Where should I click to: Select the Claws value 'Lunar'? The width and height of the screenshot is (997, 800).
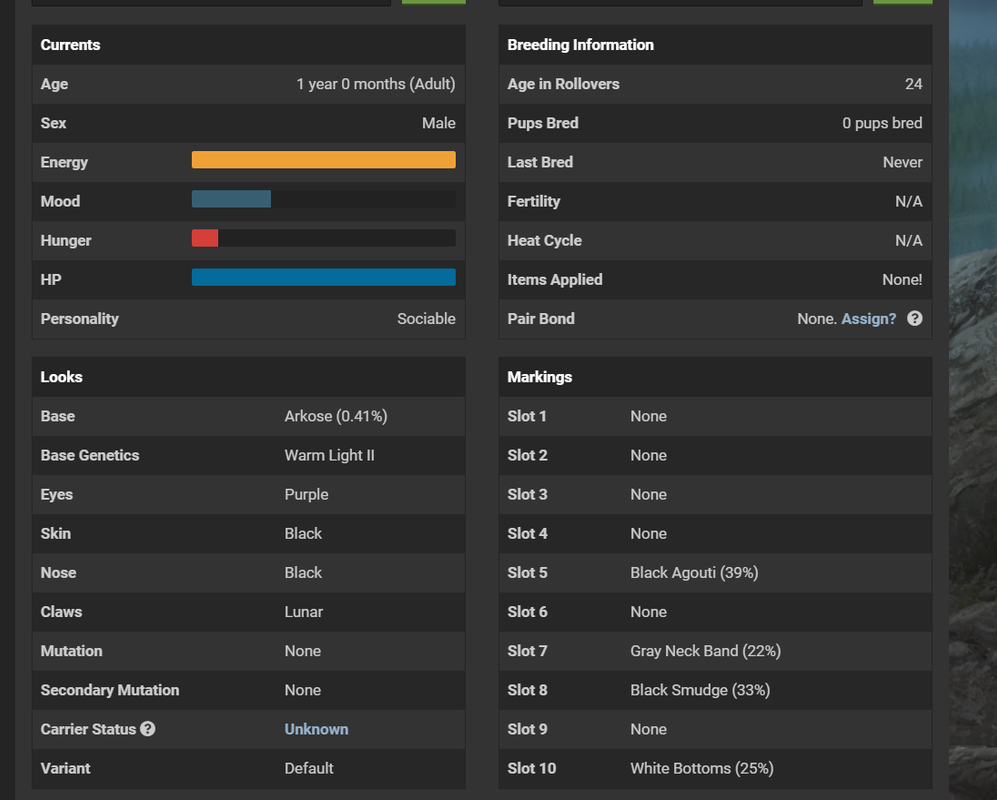point(304,612)
